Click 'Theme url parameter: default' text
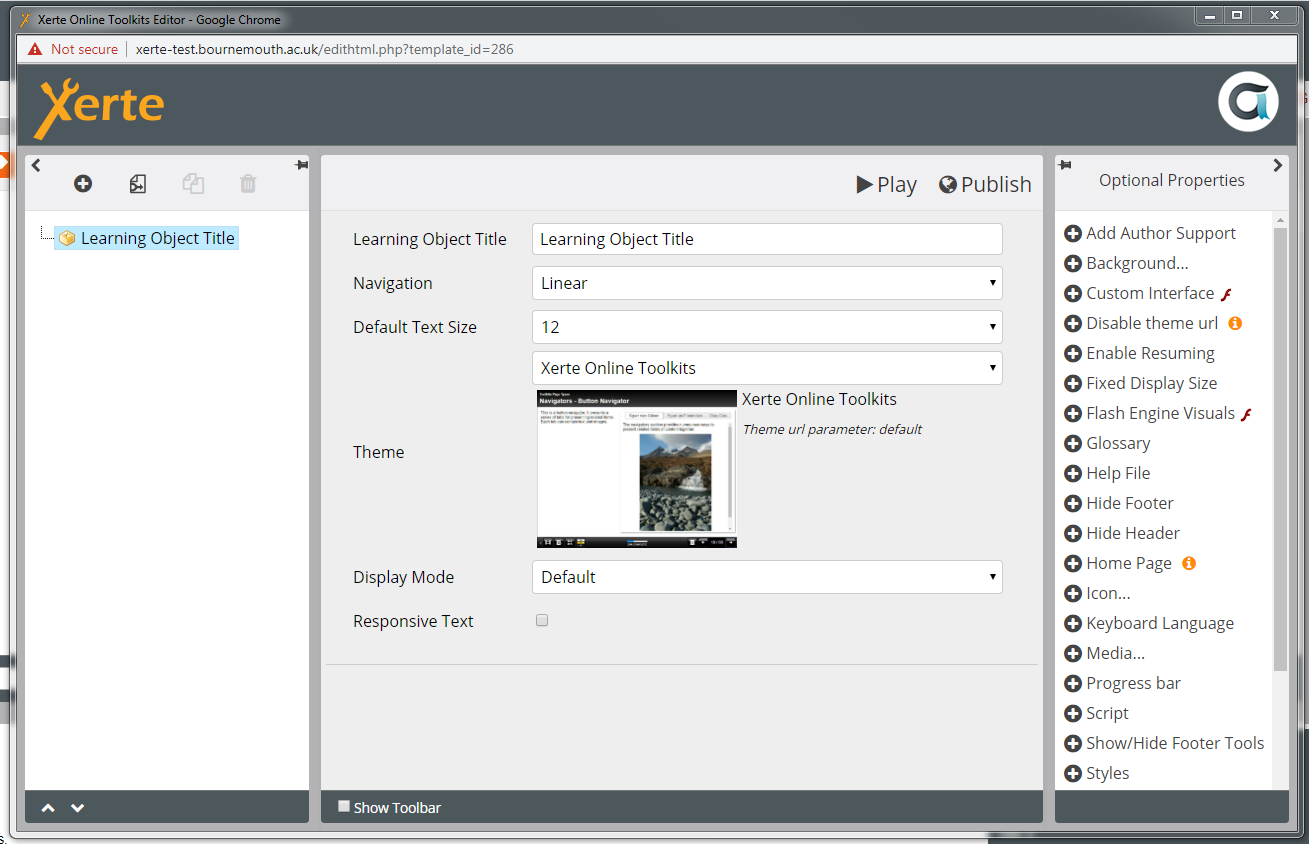The image size is (1309, 844). tap(832, 429)
